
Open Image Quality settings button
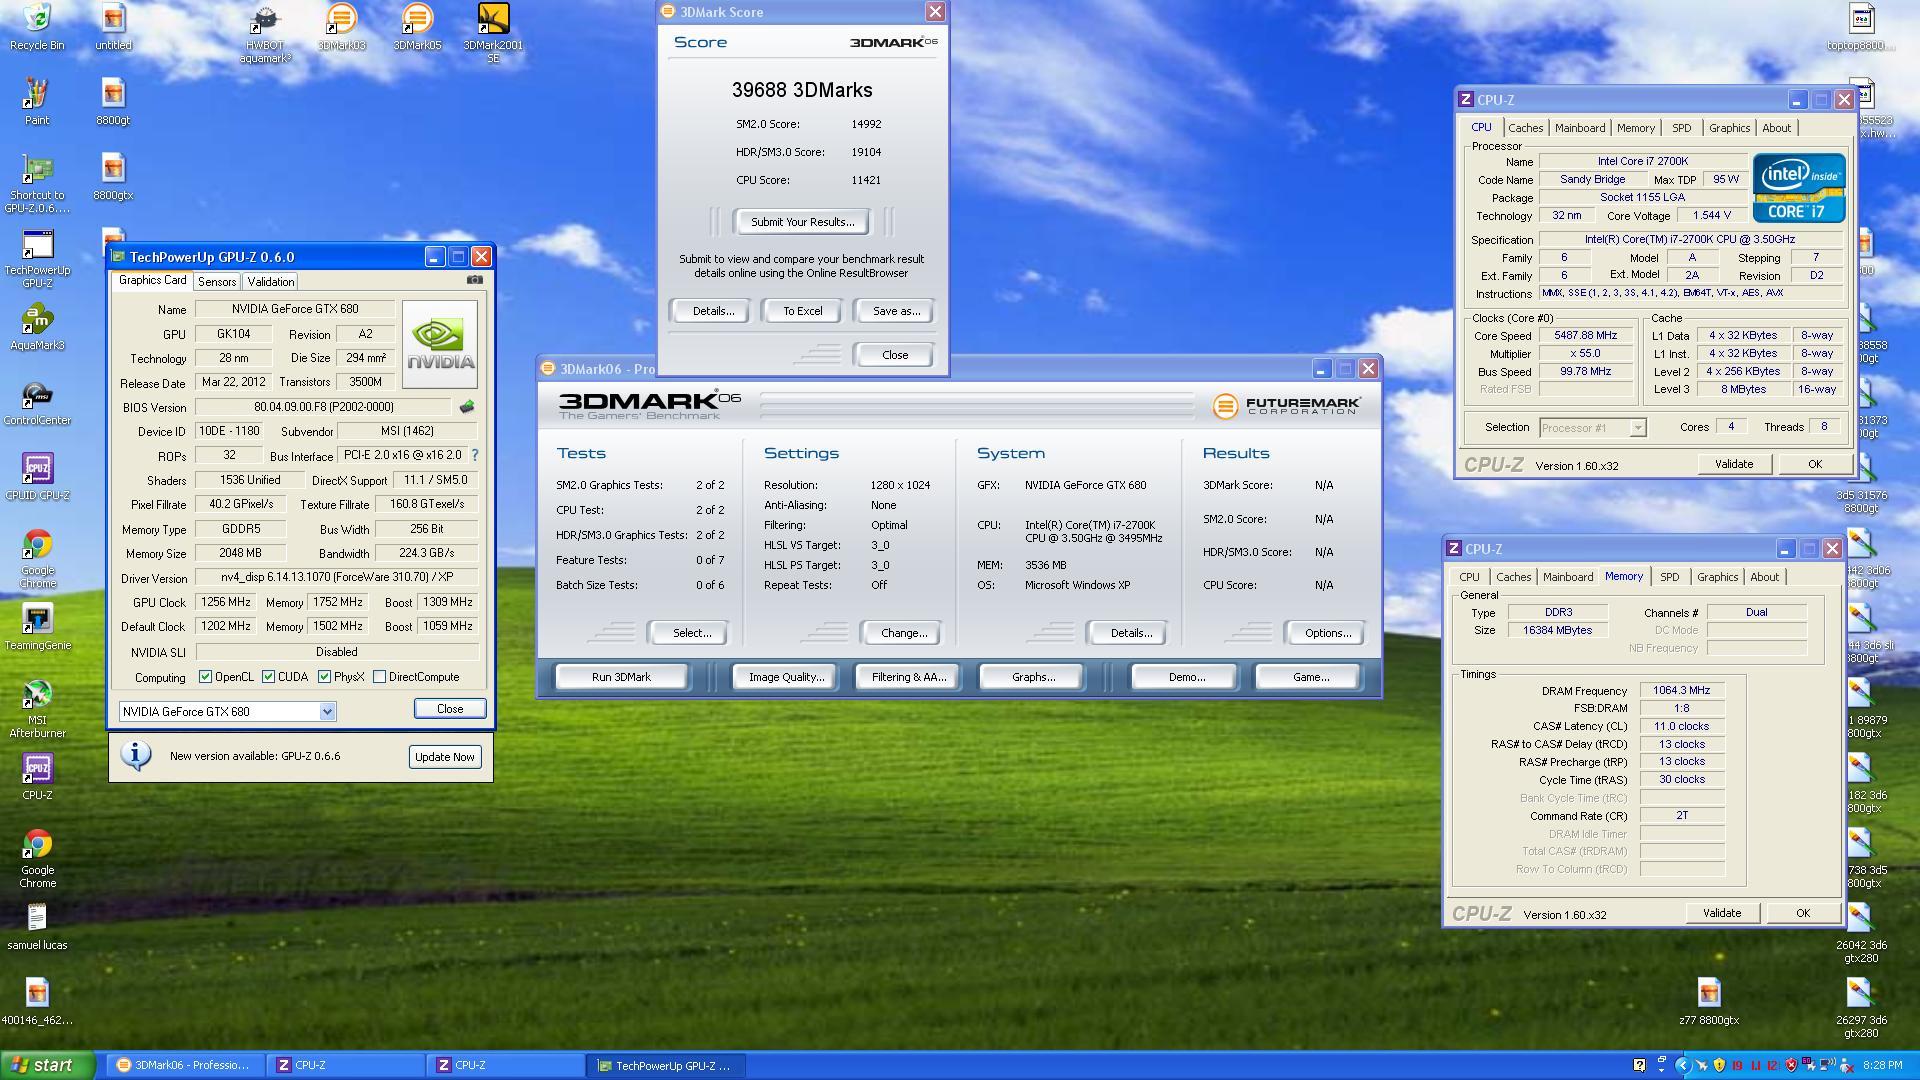(x=786, y=677)
